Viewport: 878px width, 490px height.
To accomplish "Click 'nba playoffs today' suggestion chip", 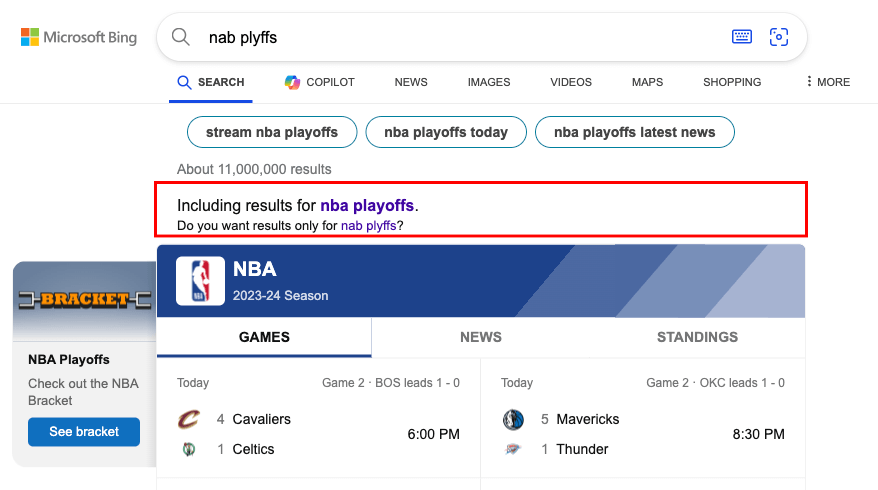I will click(446, 132).
